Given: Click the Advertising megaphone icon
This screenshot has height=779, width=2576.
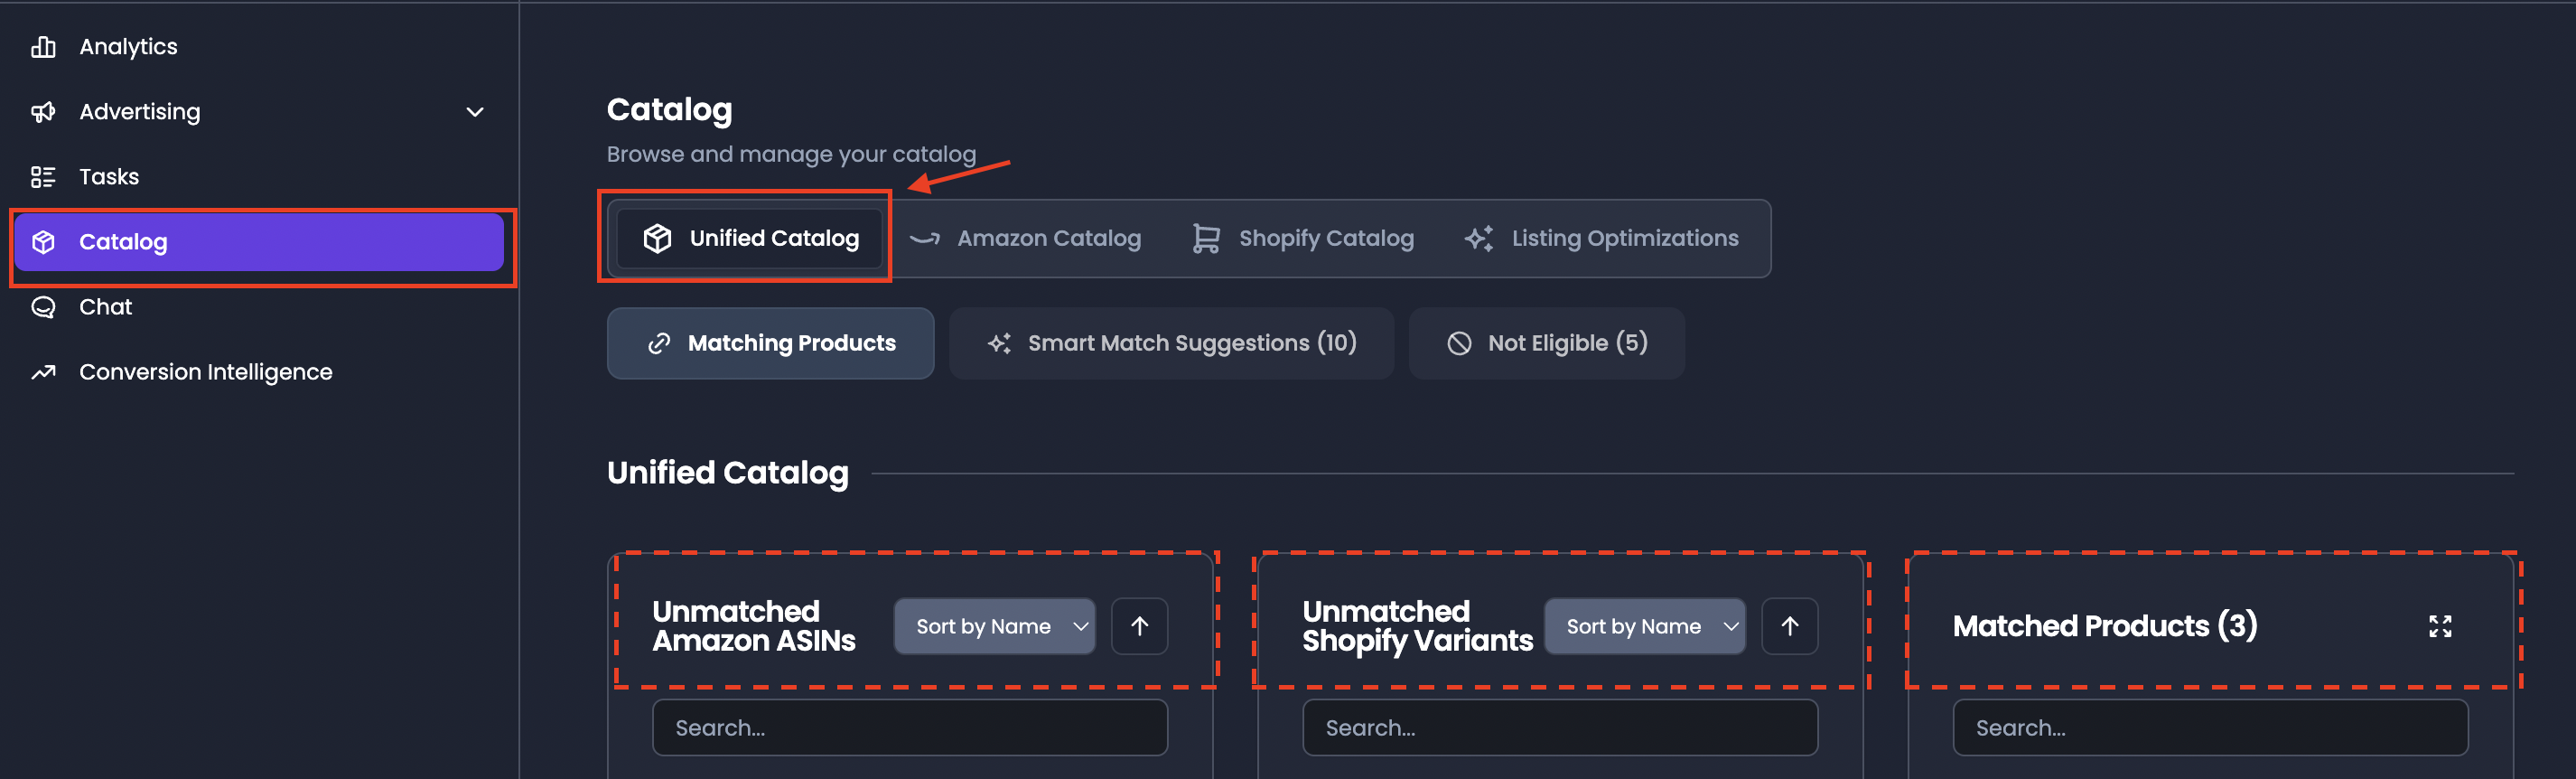Looking at the screenshot, I should tap(43, 112).
